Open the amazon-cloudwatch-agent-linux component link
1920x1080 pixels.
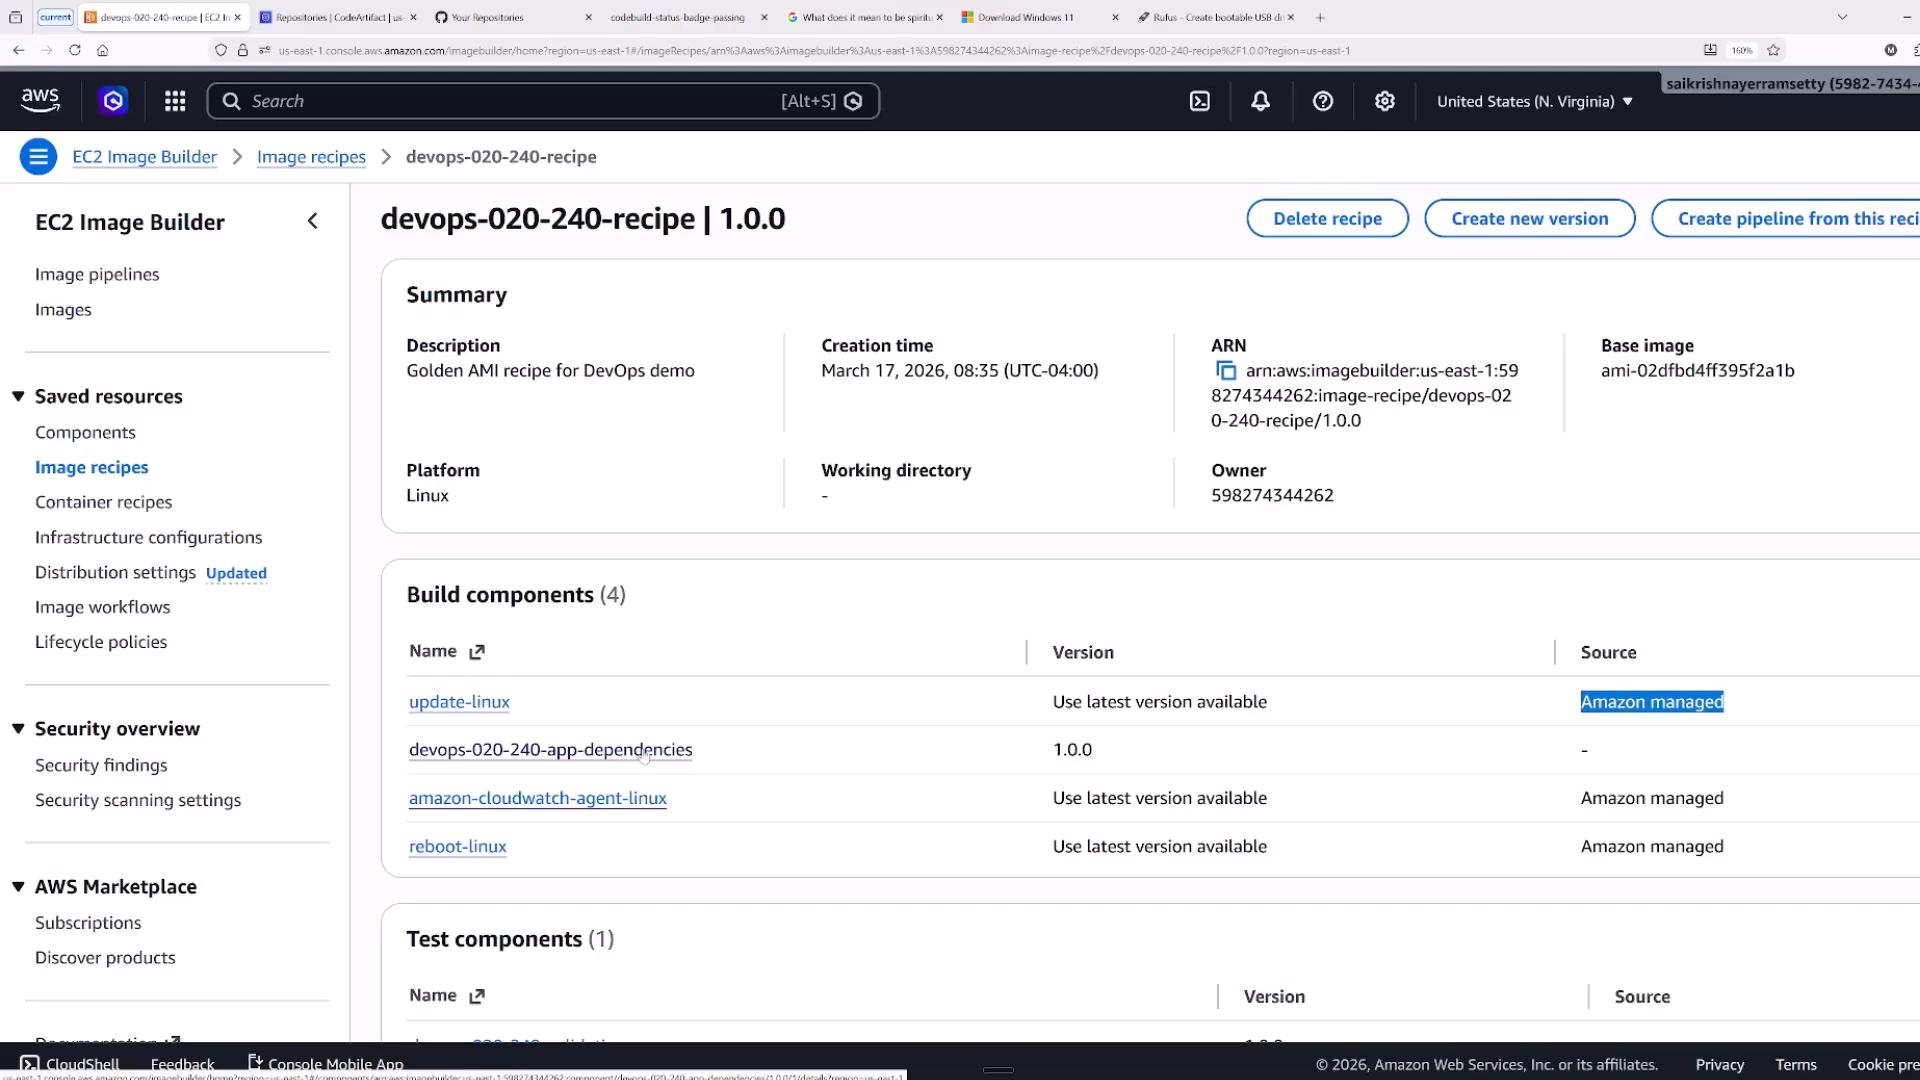coord(537,798)
